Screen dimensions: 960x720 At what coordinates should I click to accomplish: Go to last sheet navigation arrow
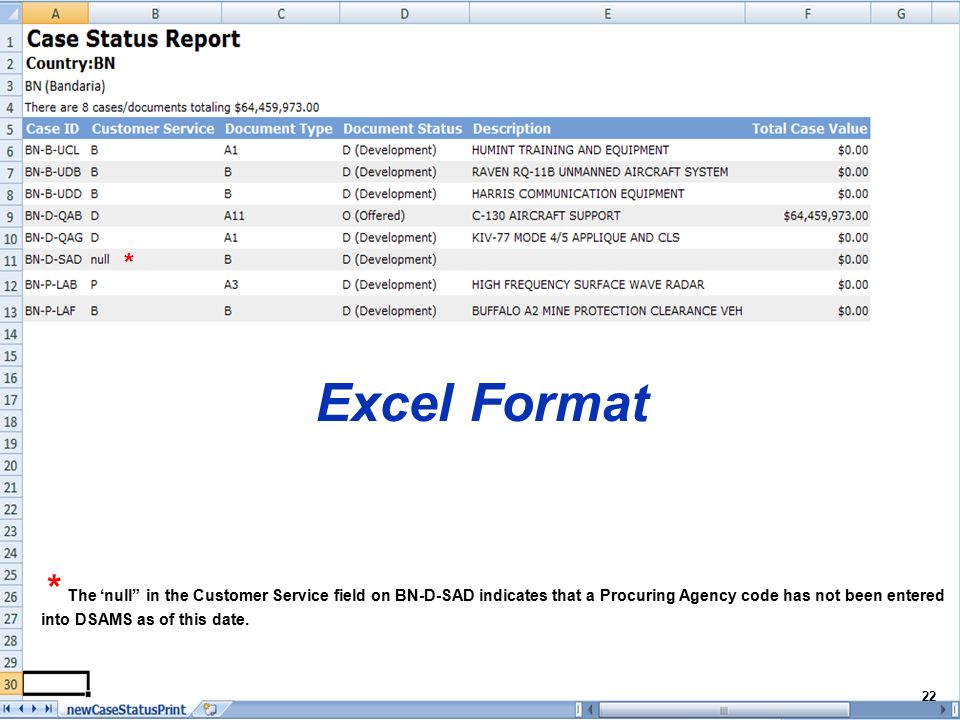[49, 709]
